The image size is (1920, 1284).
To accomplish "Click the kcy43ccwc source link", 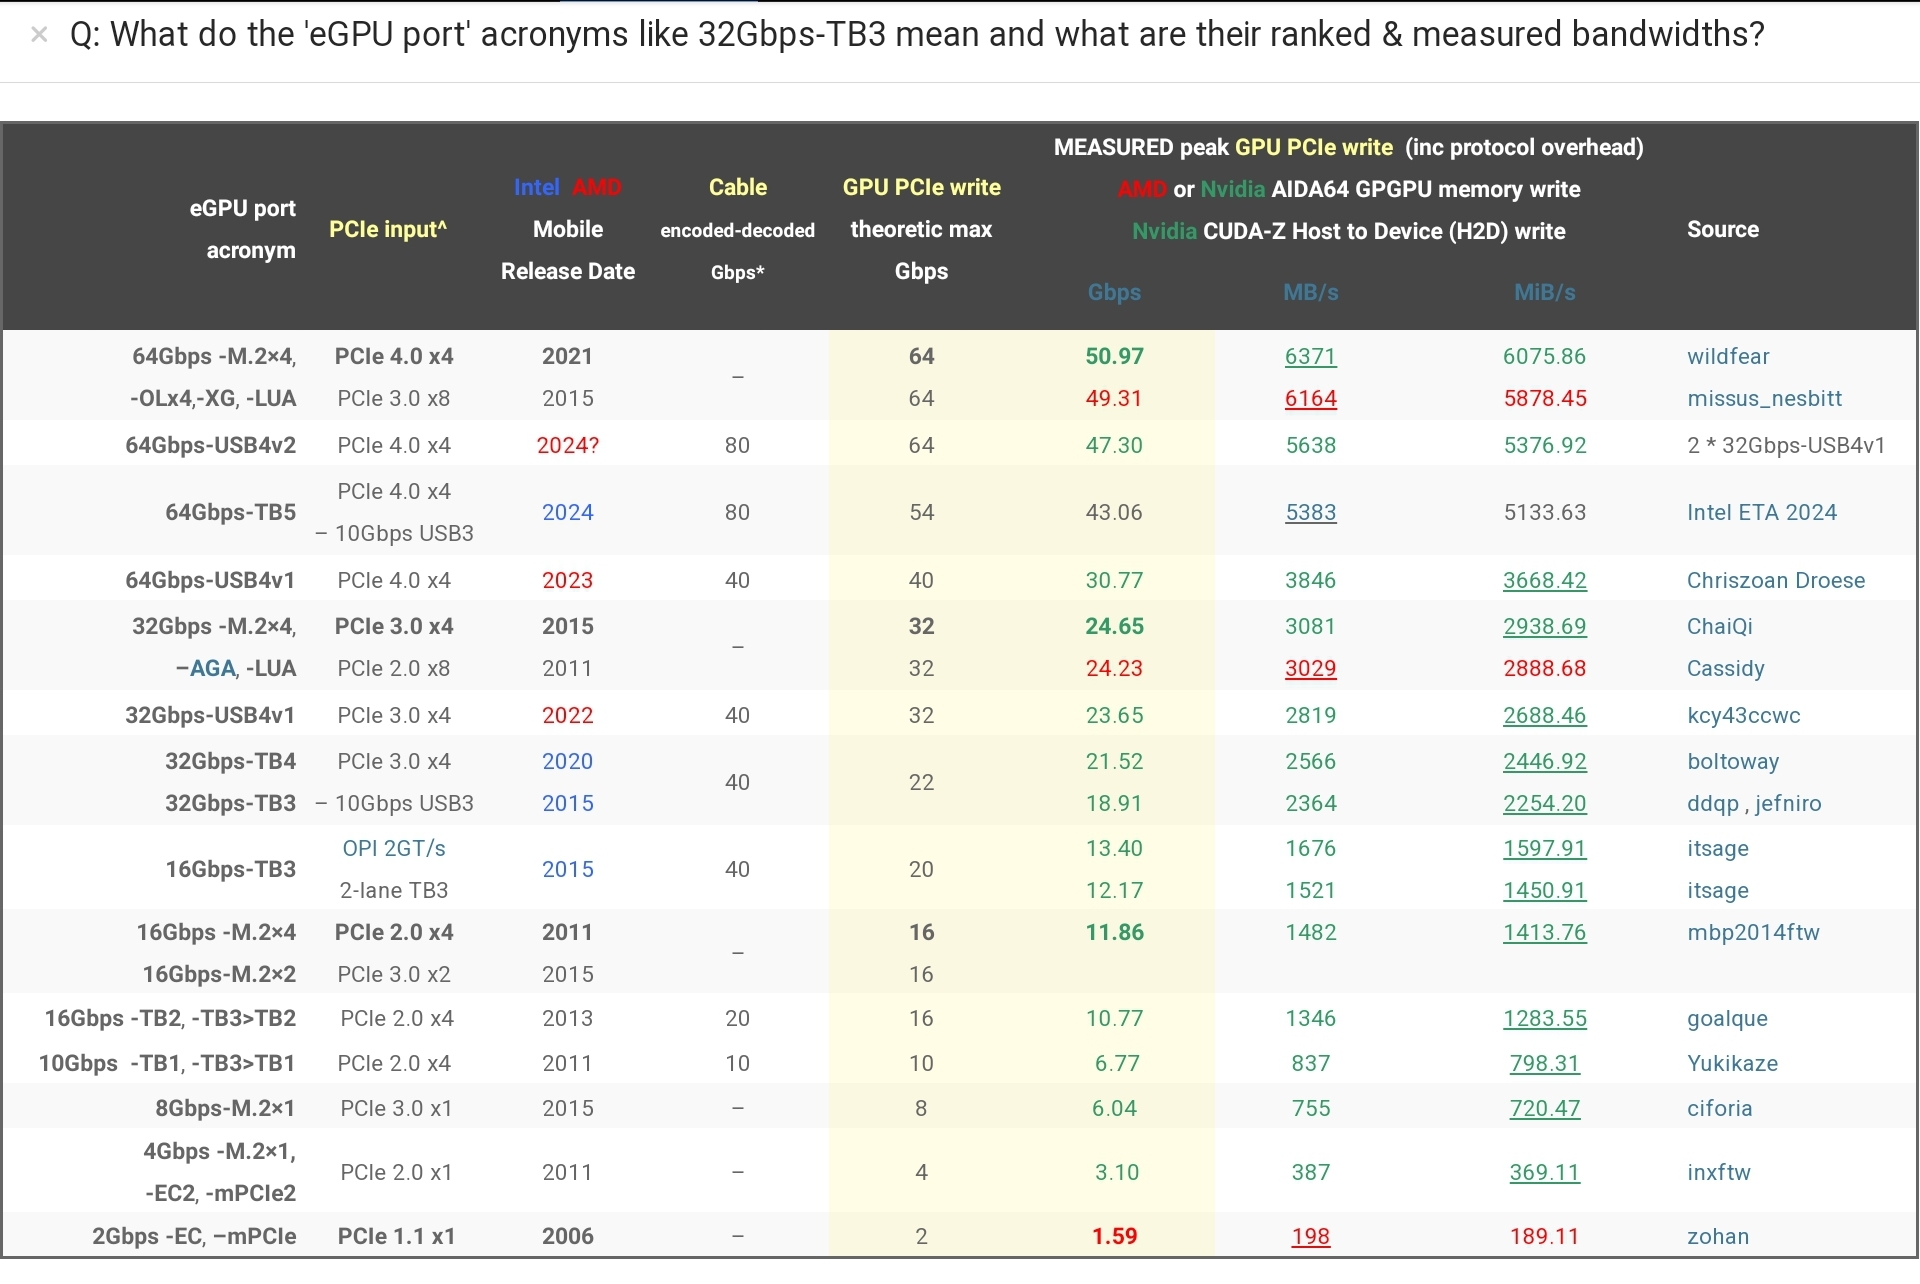I will pyautogui.click(x=1743, y=716).
